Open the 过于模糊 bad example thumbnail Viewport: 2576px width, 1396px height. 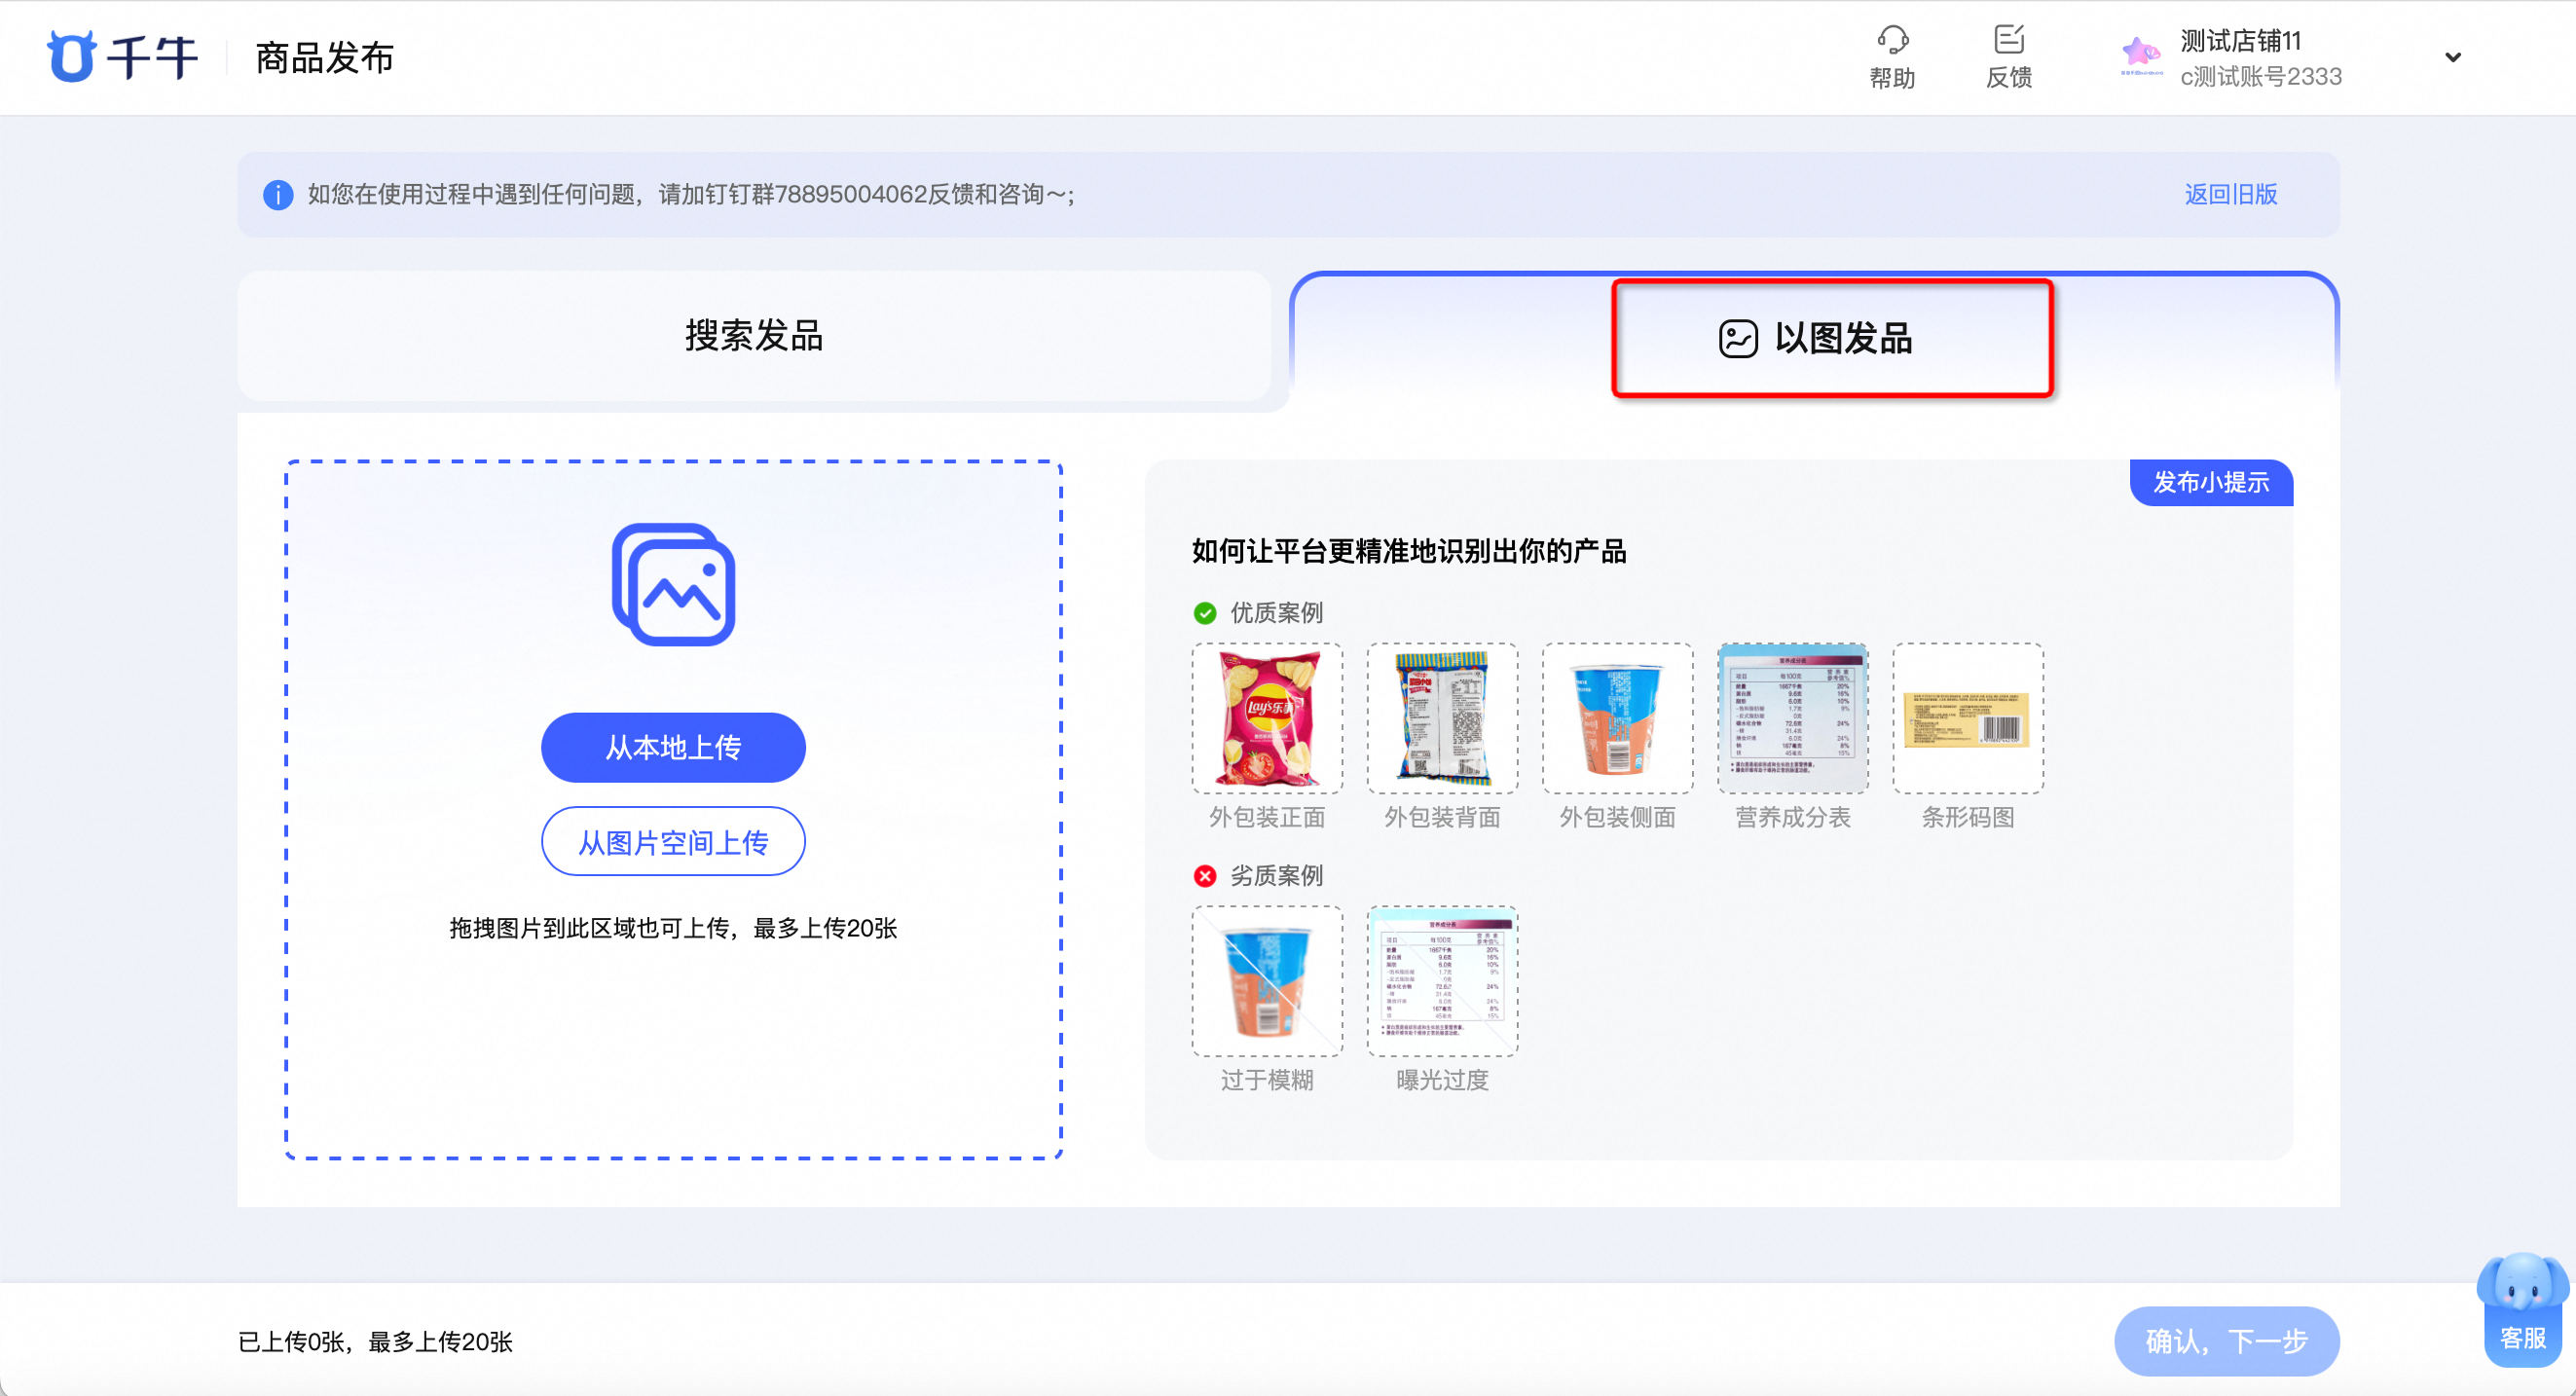[x=1267, y=981]
